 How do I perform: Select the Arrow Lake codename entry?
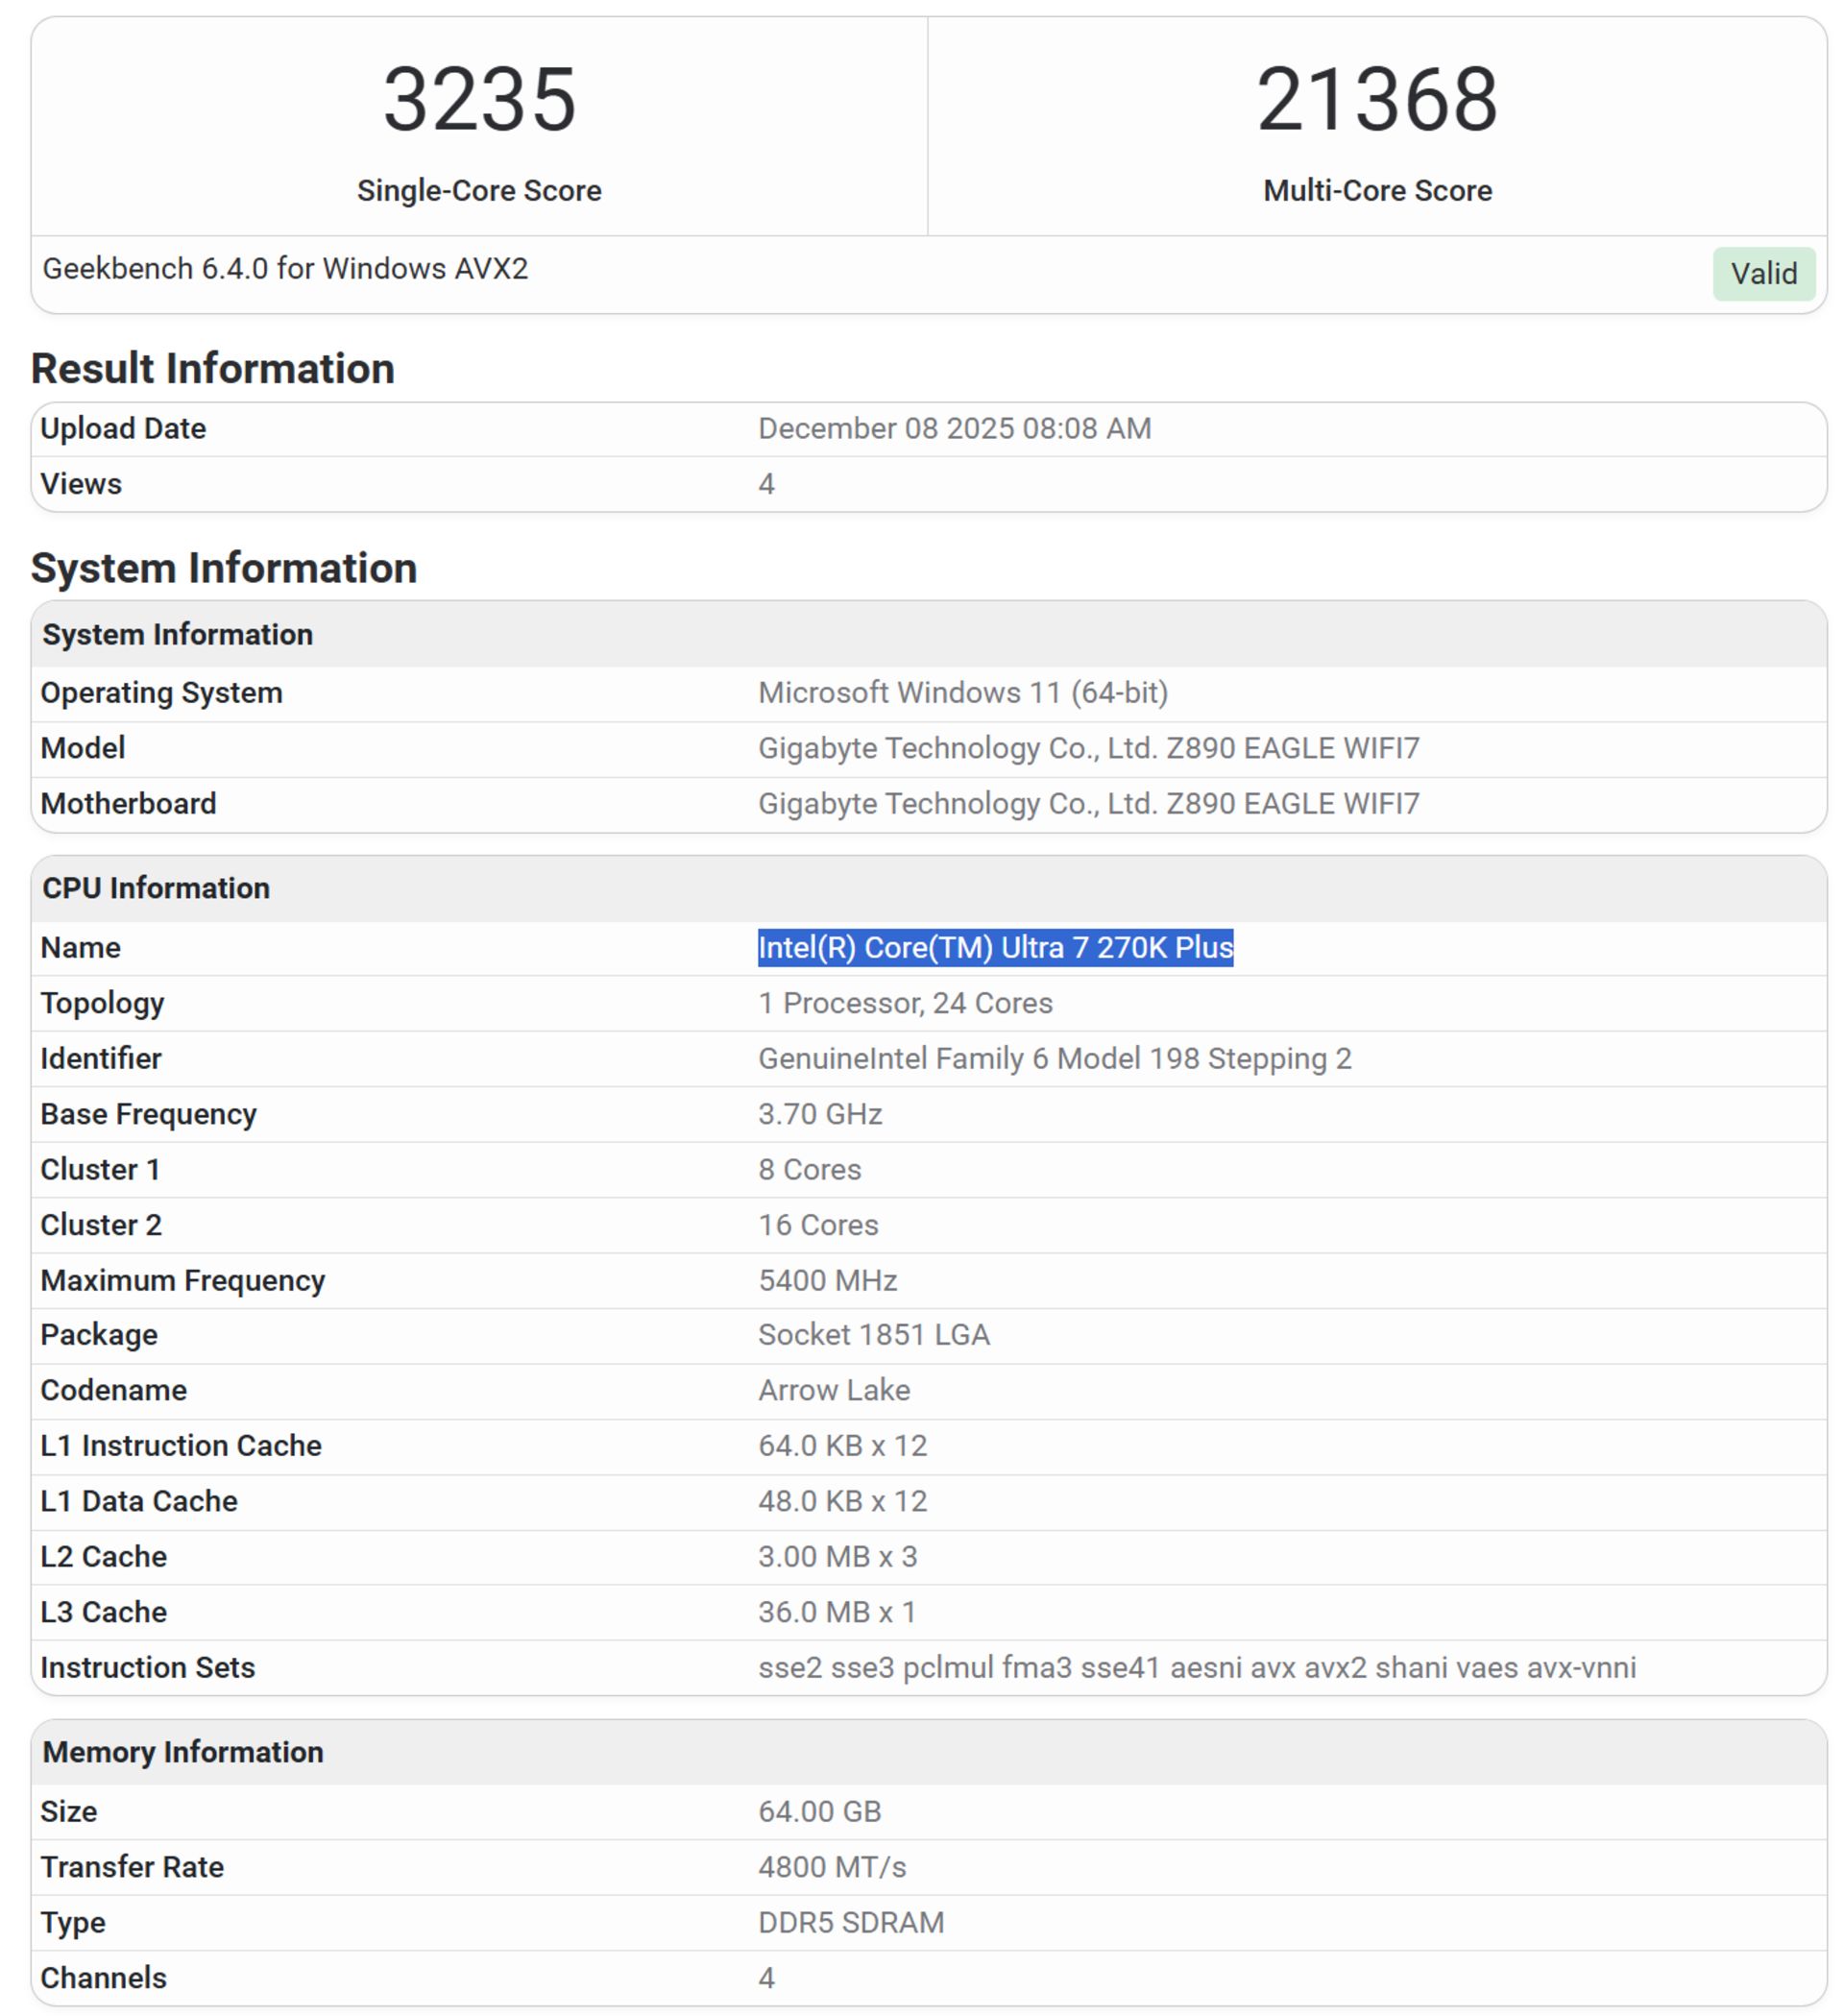832,1389
